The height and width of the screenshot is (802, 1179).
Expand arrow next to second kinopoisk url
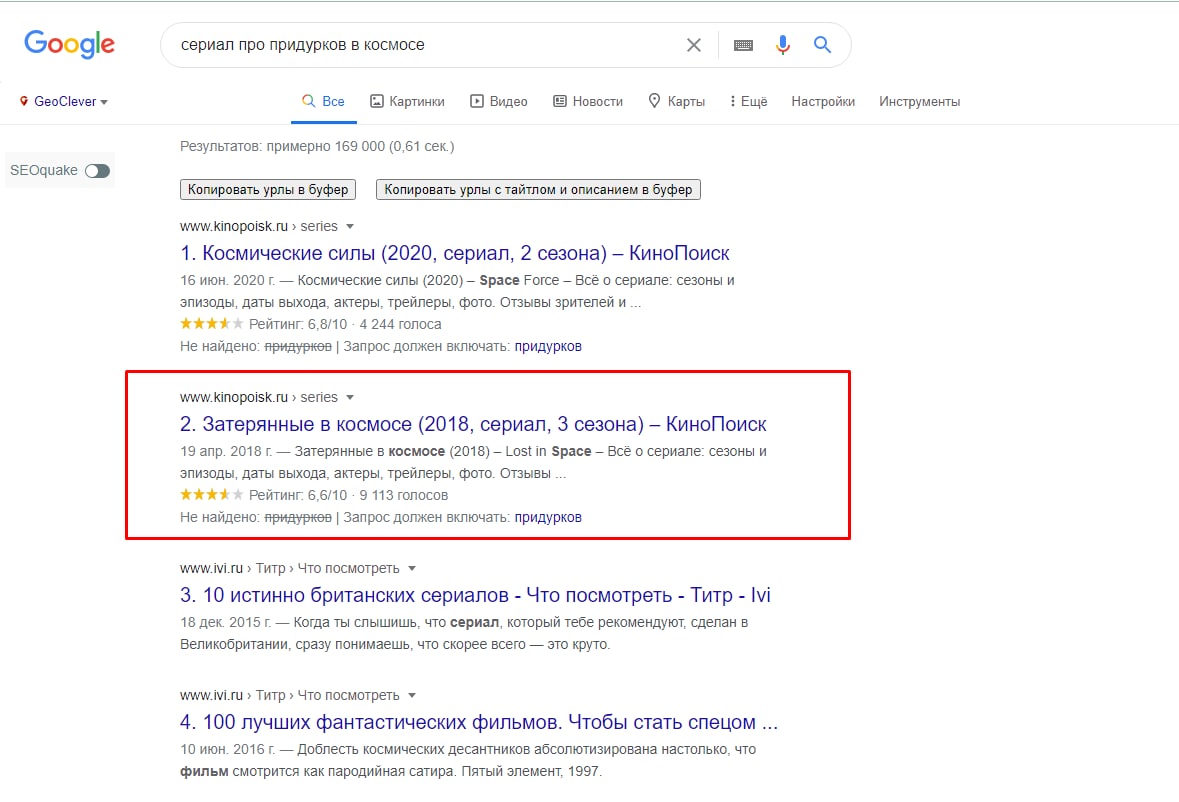tap(350, 398)
